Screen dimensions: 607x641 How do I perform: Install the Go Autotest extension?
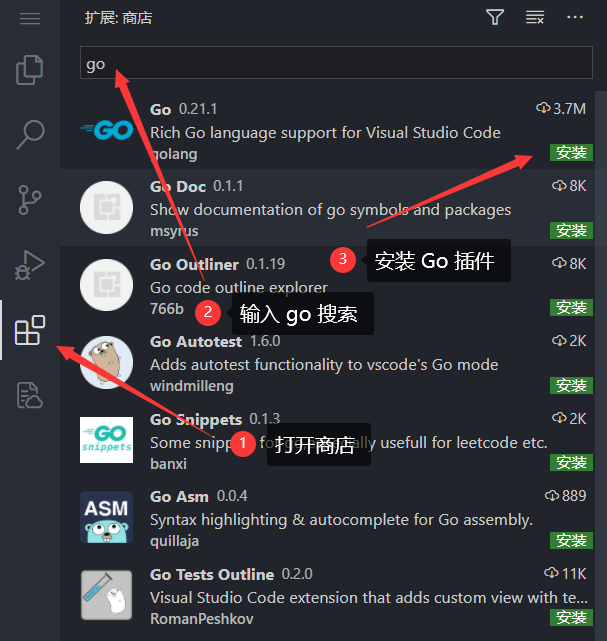(x=571, y=385)
